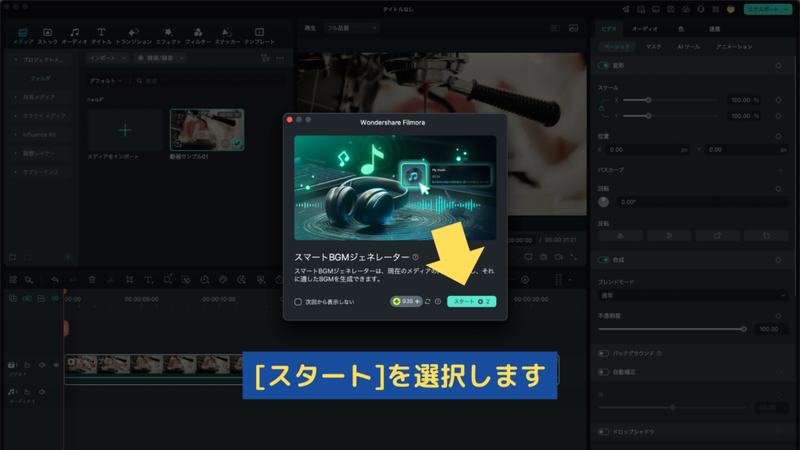
Task: Toggle the 合成 switch
Action: coord(604,260)
